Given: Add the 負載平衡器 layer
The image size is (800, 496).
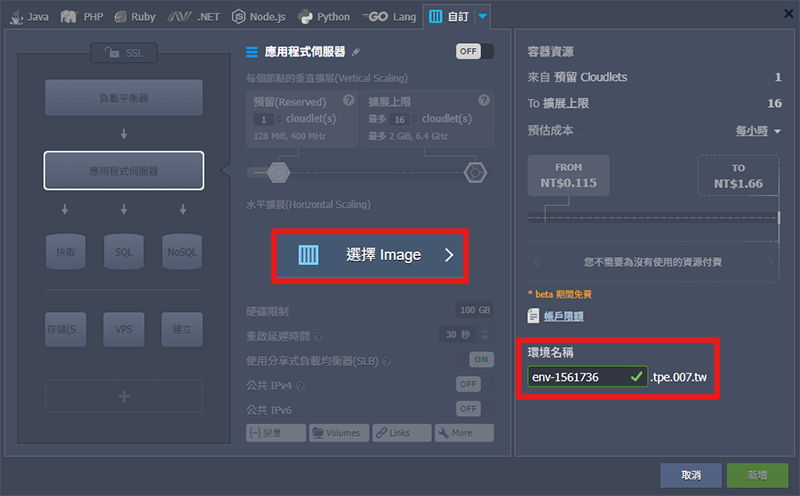Looking at the screenshot, I should click(x=123, y=97).
